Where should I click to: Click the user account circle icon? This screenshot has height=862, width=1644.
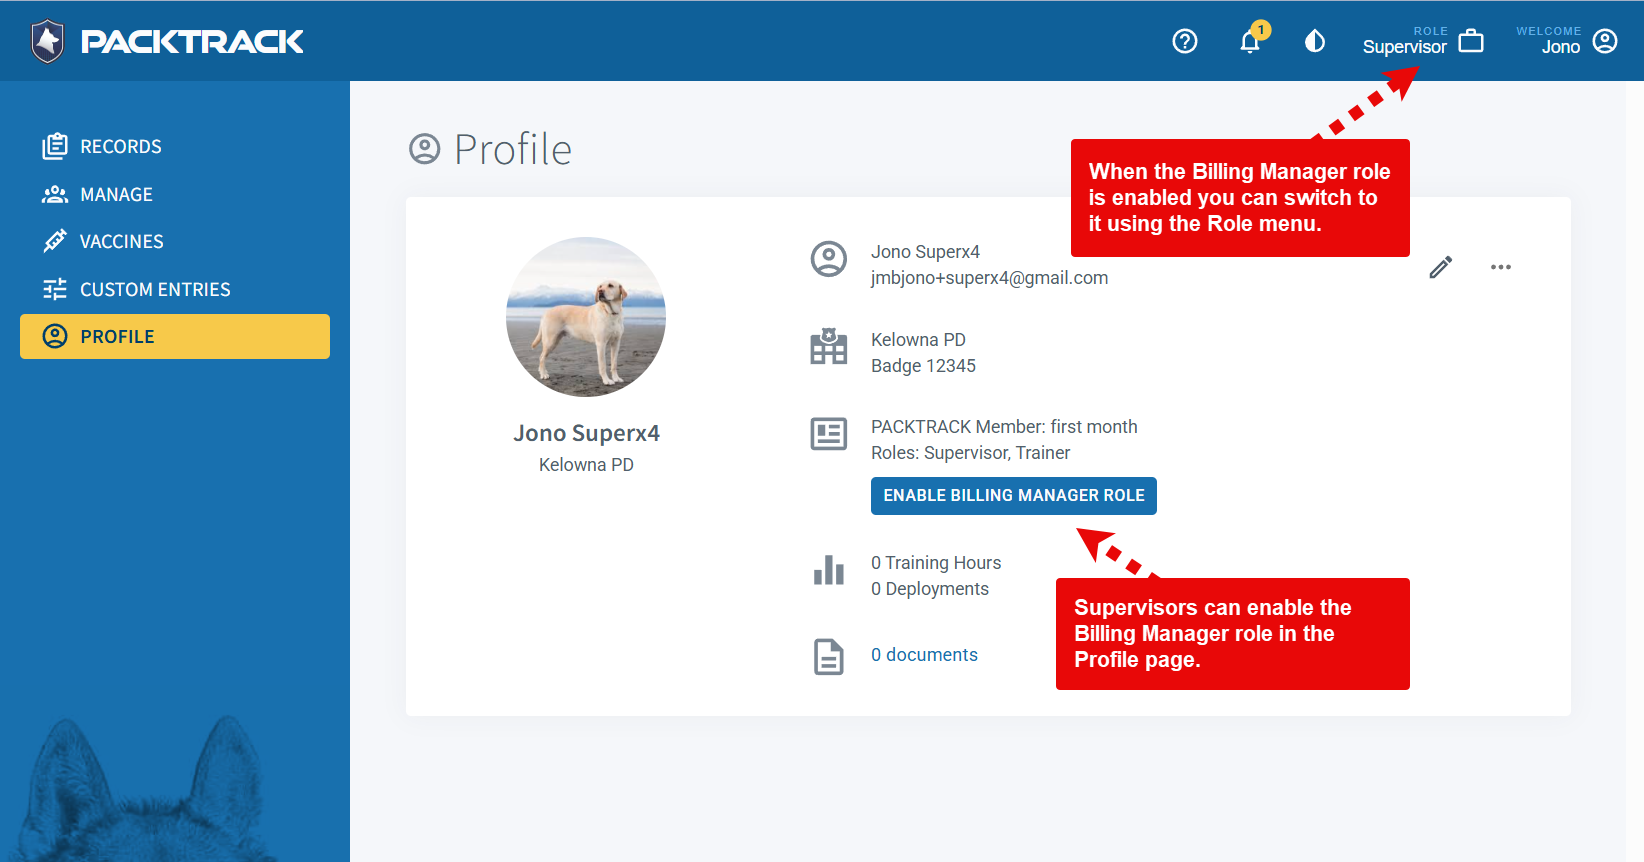[x=1605, y=41]
